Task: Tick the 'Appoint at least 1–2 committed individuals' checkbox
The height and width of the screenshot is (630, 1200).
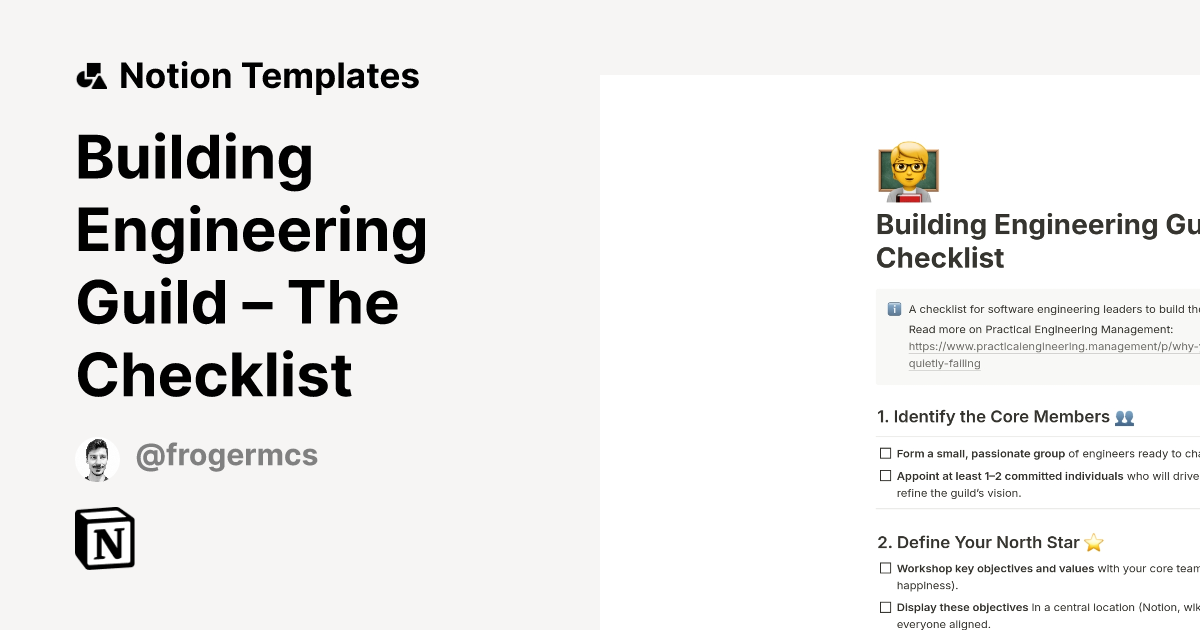Action: 885,475
